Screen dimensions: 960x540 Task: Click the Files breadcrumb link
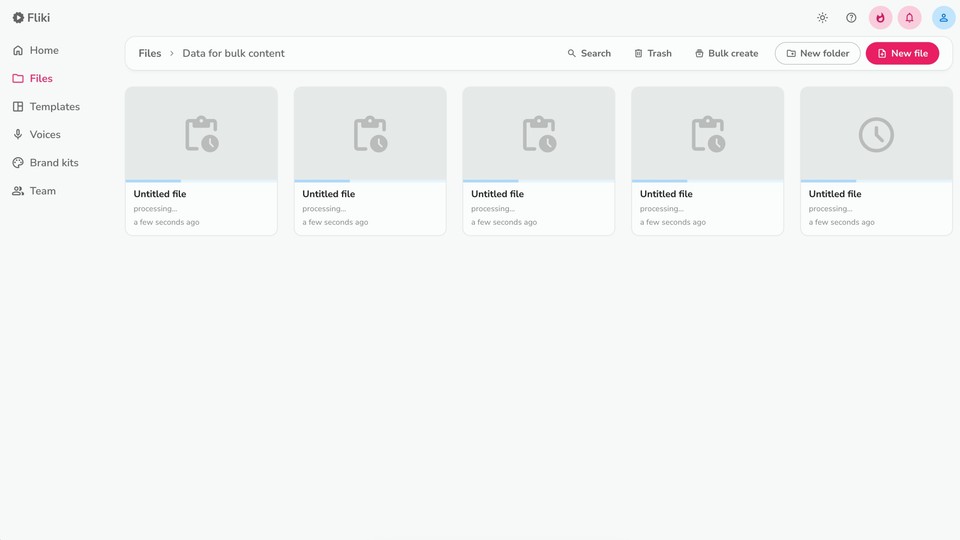point(149,53)
